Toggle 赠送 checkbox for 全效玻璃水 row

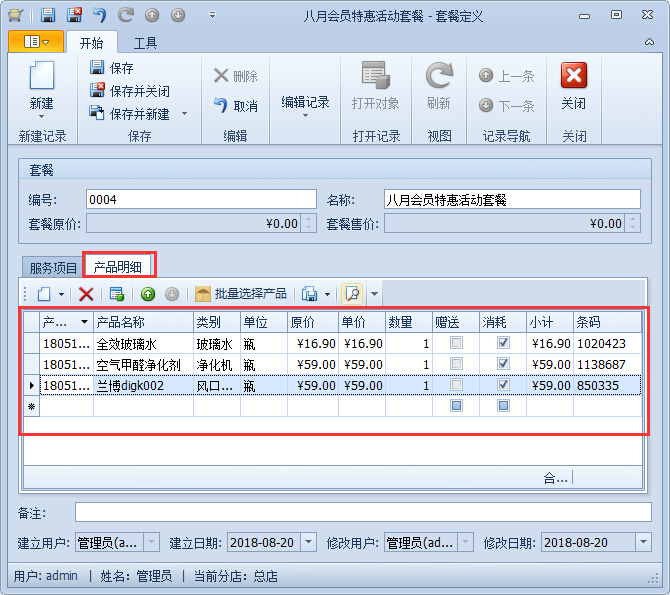click(456, 343)
